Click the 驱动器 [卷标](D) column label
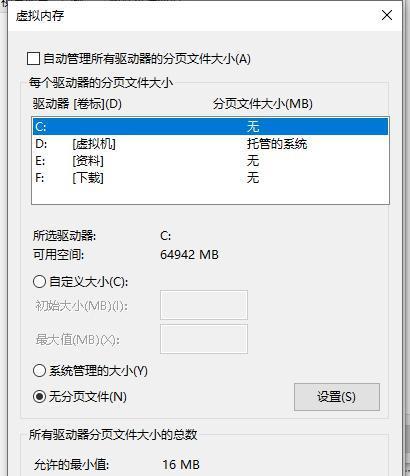This screenshot has height=476, width=410. [77, 104]
